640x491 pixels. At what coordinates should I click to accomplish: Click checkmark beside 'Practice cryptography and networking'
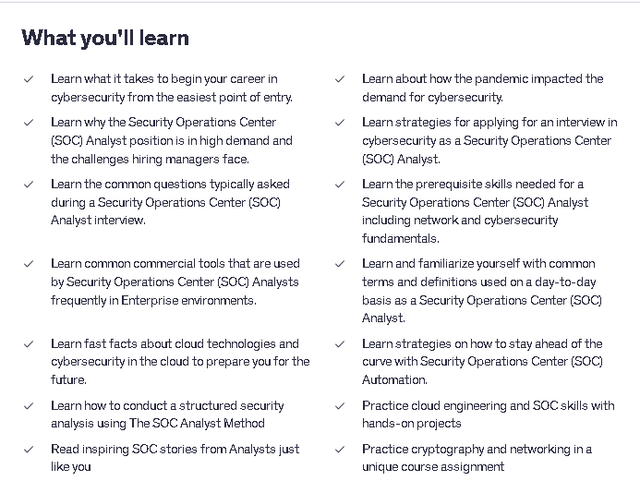(x=340, y=449)
